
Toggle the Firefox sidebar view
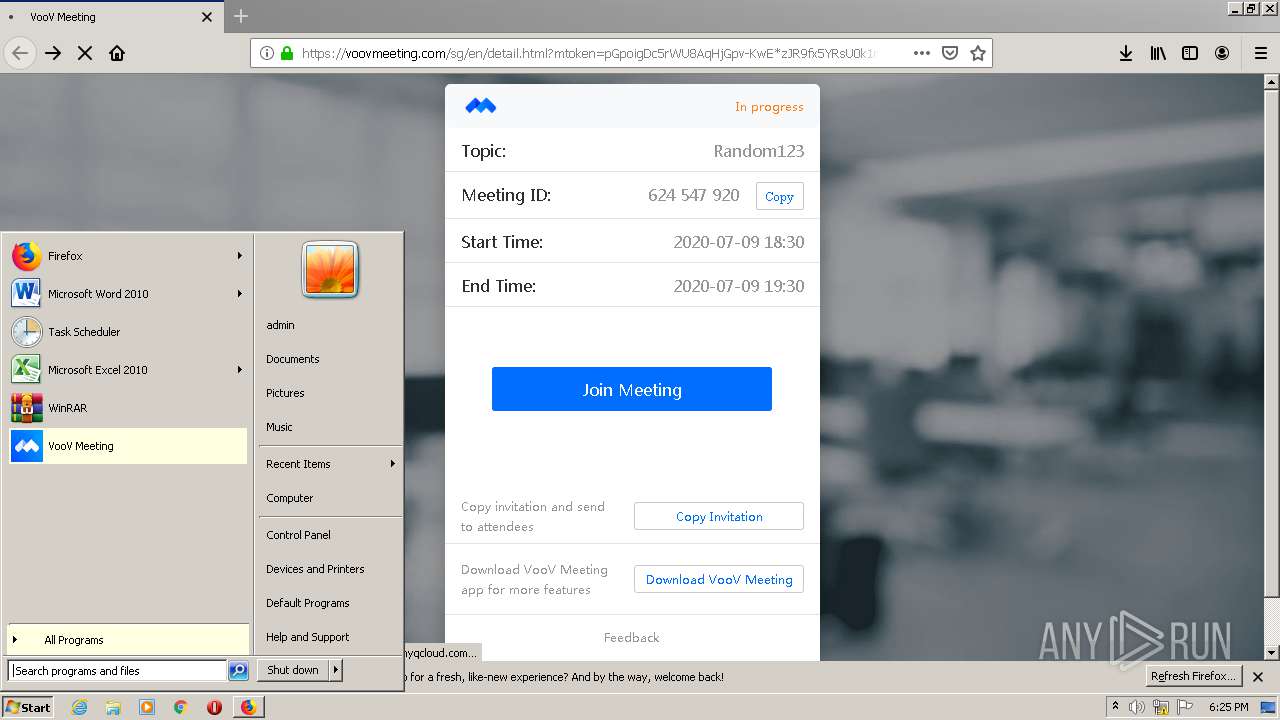coord(1190,53)
